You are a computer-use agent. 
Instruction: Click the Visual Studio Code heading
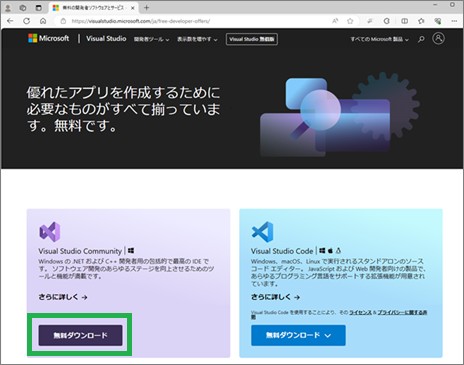pyautogui.click(x=282, y=251)
